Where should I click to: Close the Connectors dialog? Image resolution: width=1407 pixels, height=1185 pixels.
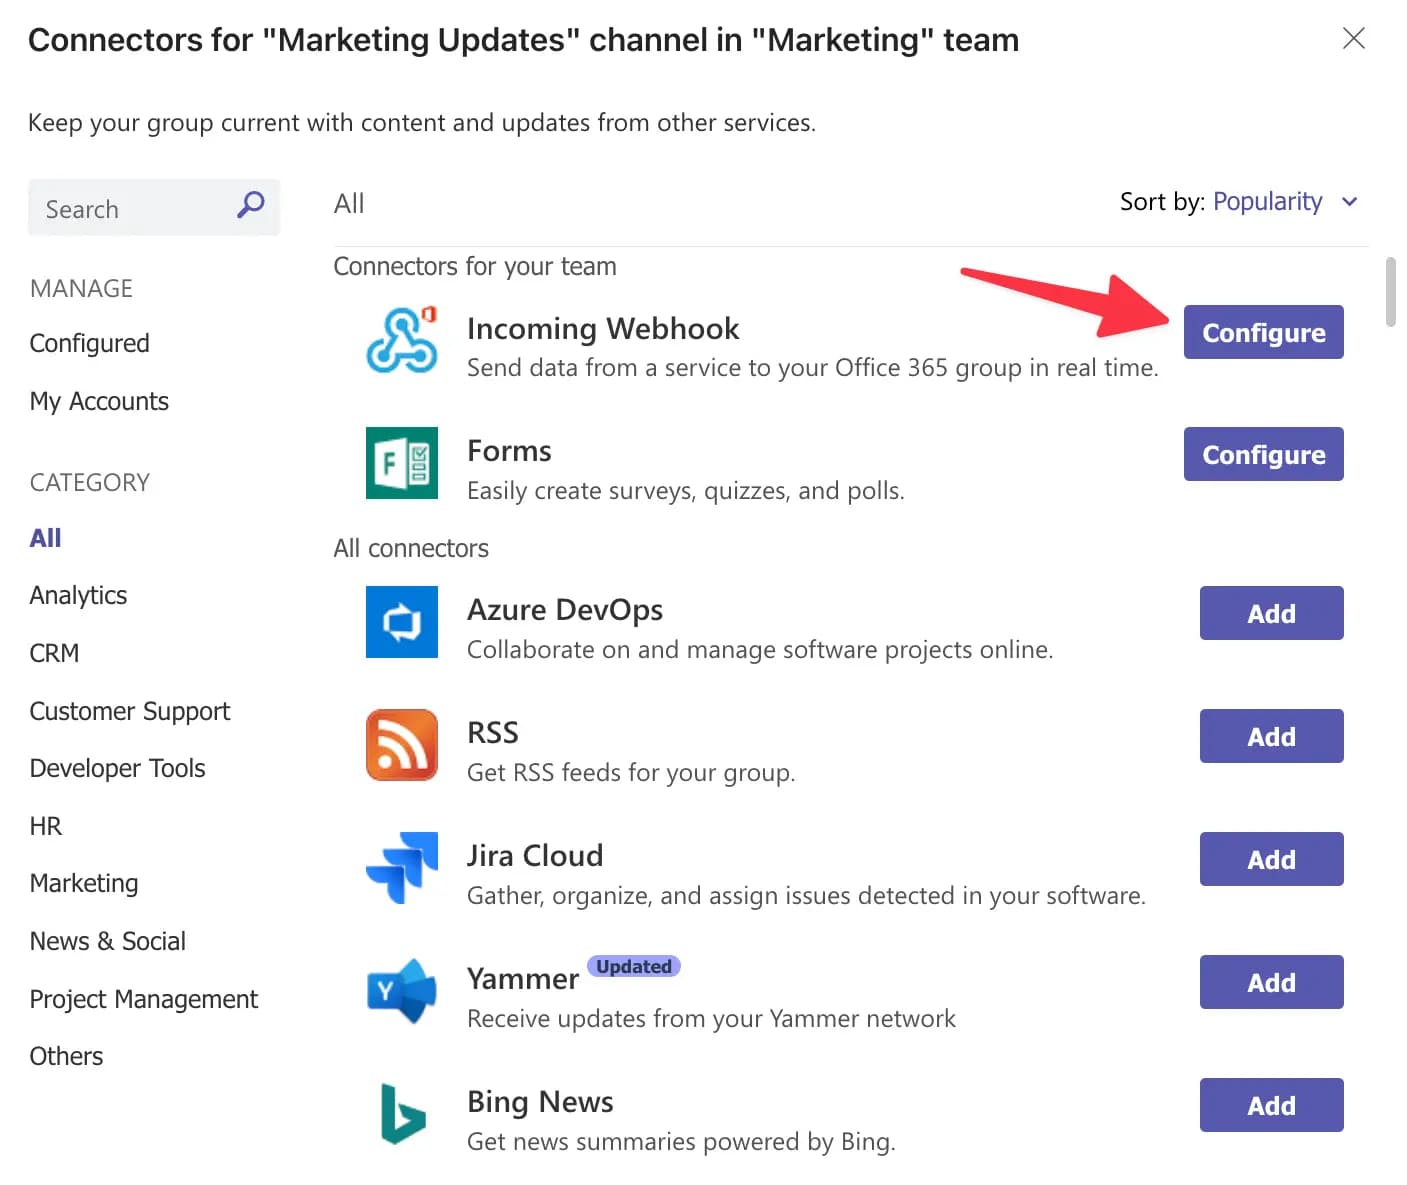pyautogui.click(x=1353, y=39)
